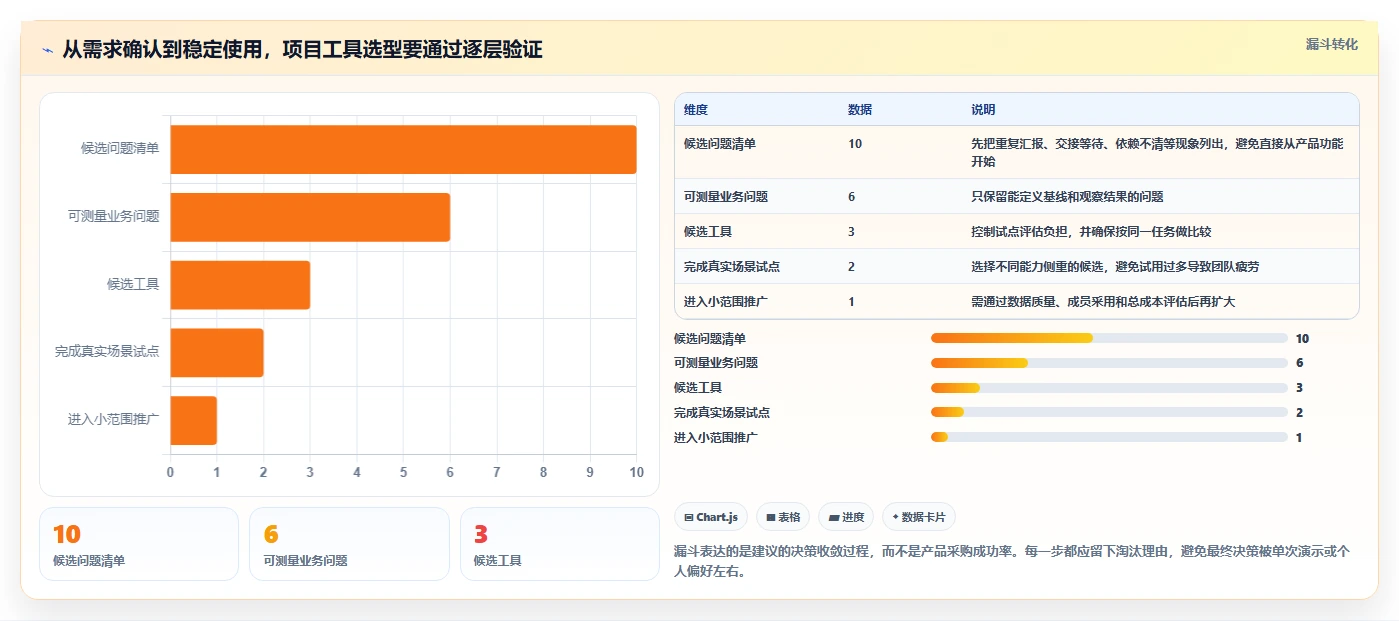Screen dimensions: 1399x621
Task: Click the 进入小范围推广 chart bar
Action: tap(194, 420)
